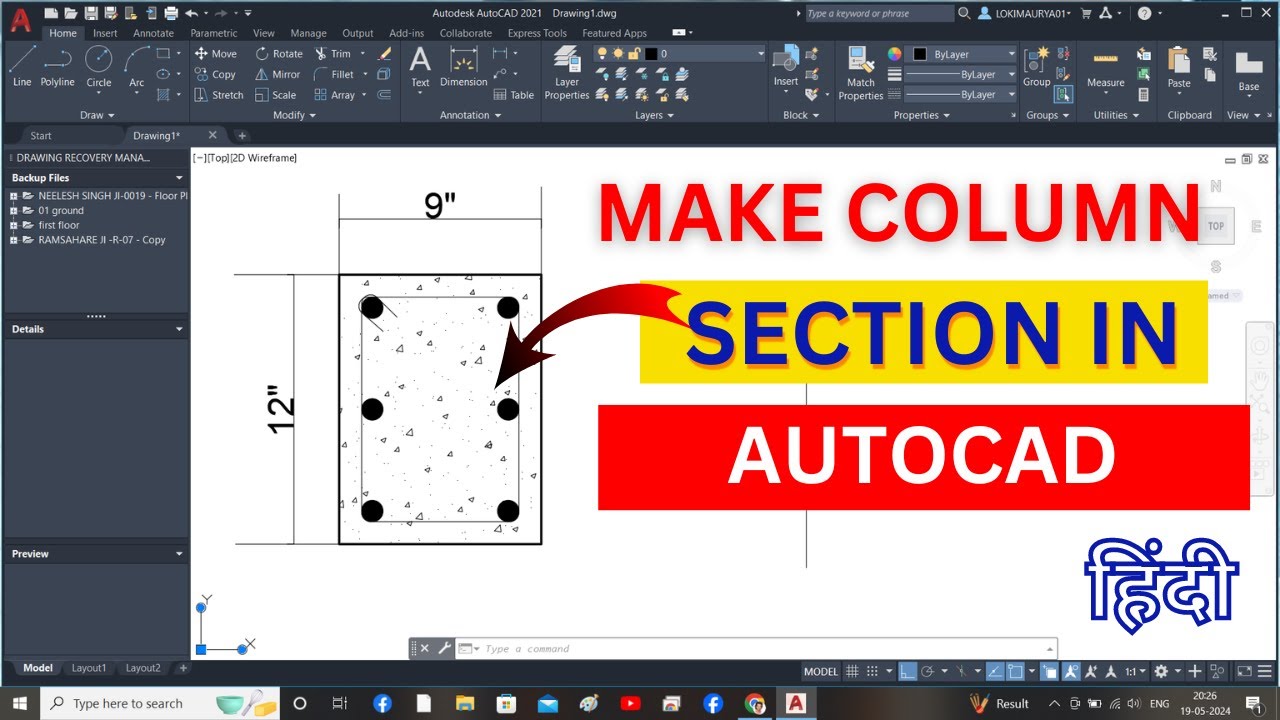Click the Rotate tool

coord(278,54)
